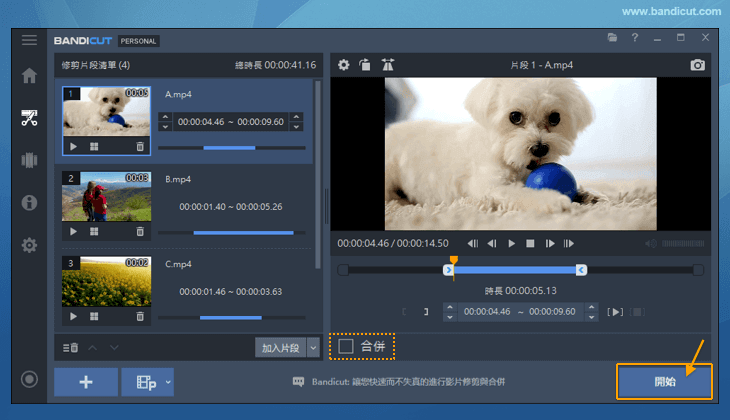Stop playback with the stop button
730x420 pixels.
[x=530, y=243]
